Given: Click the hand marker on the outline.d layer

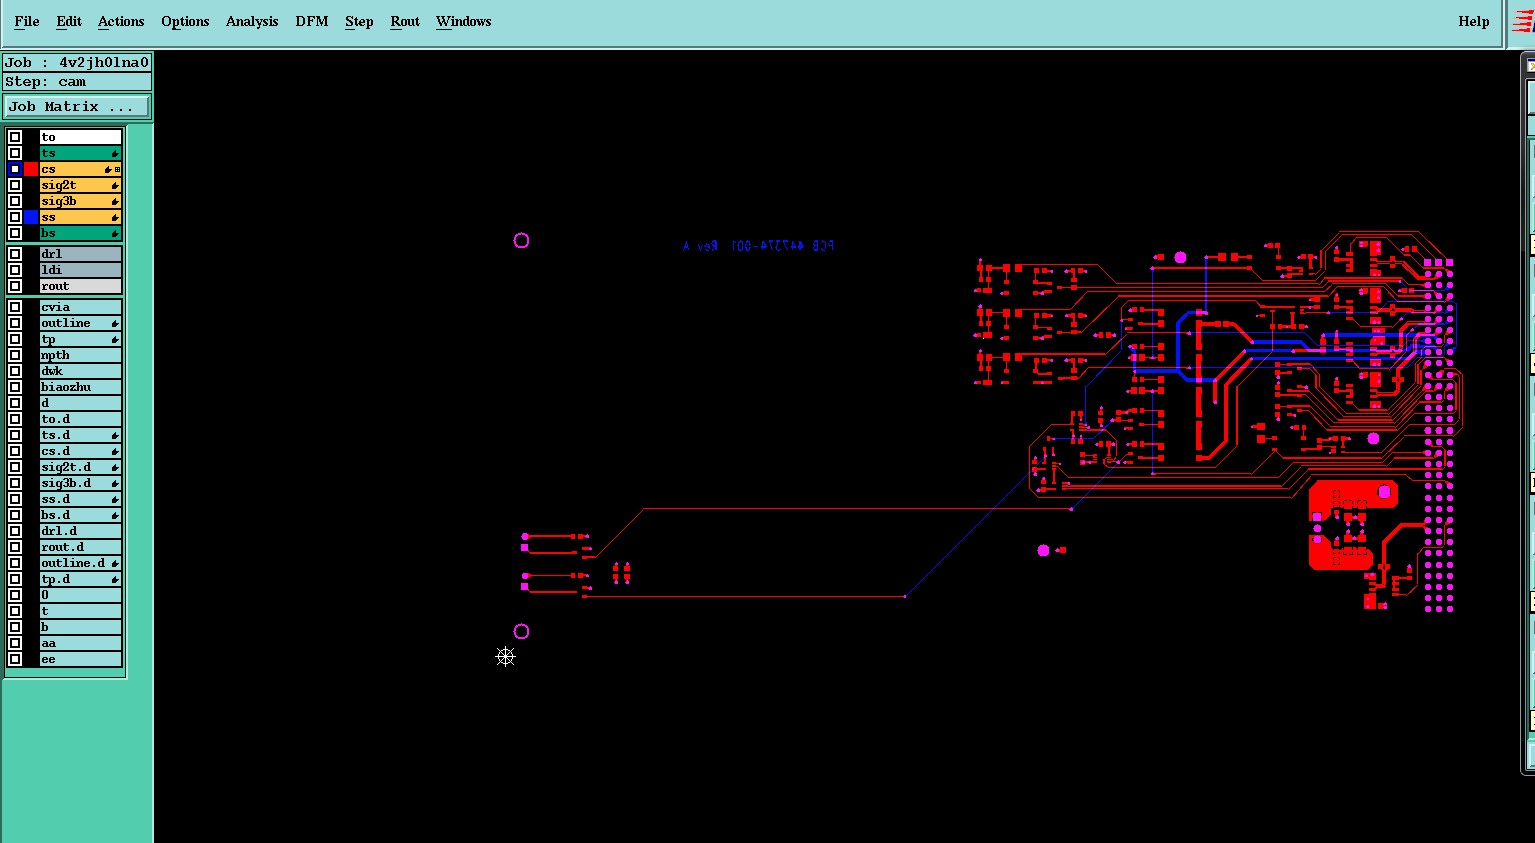Looking at the screenshot, I should click(x=115, y=563).
